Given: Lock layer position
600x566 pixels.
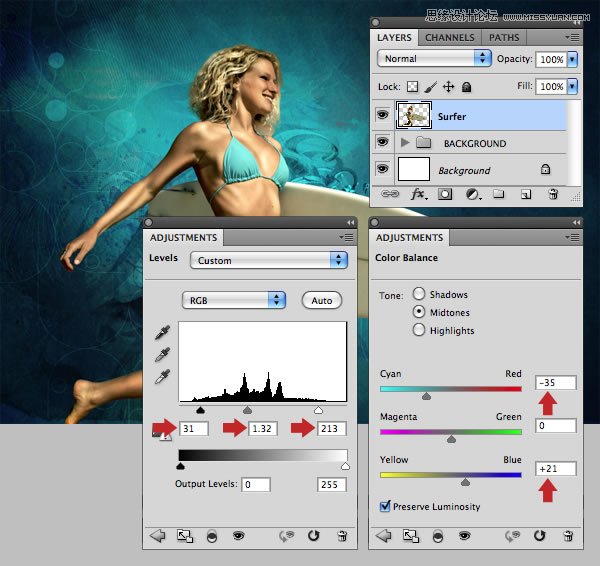Looking at the screenshot, I should click(448, 87).
